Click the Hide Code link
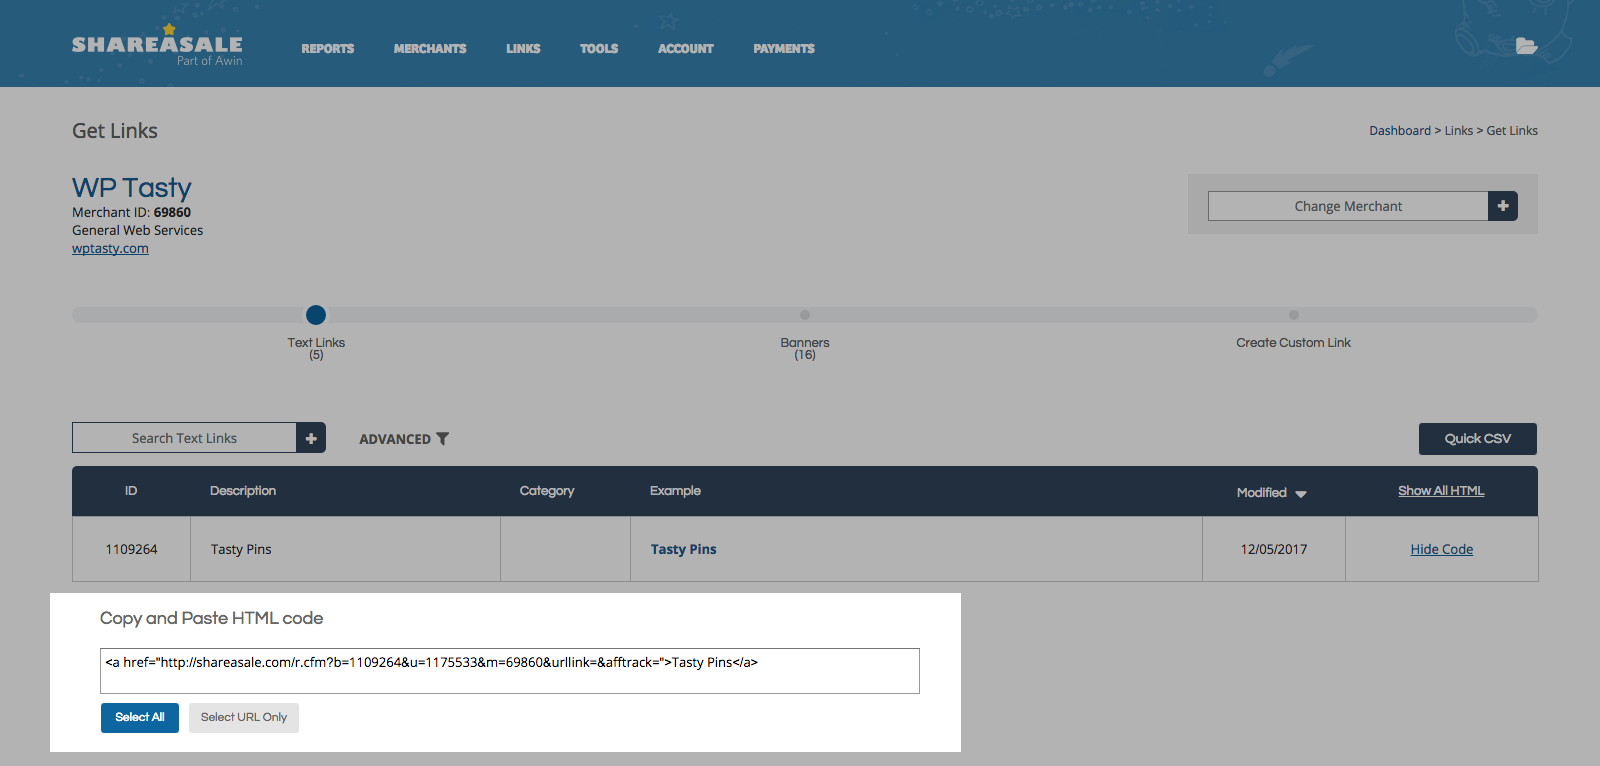The height and width of the screenshot is (766, 1600). tap(1442, 549)
